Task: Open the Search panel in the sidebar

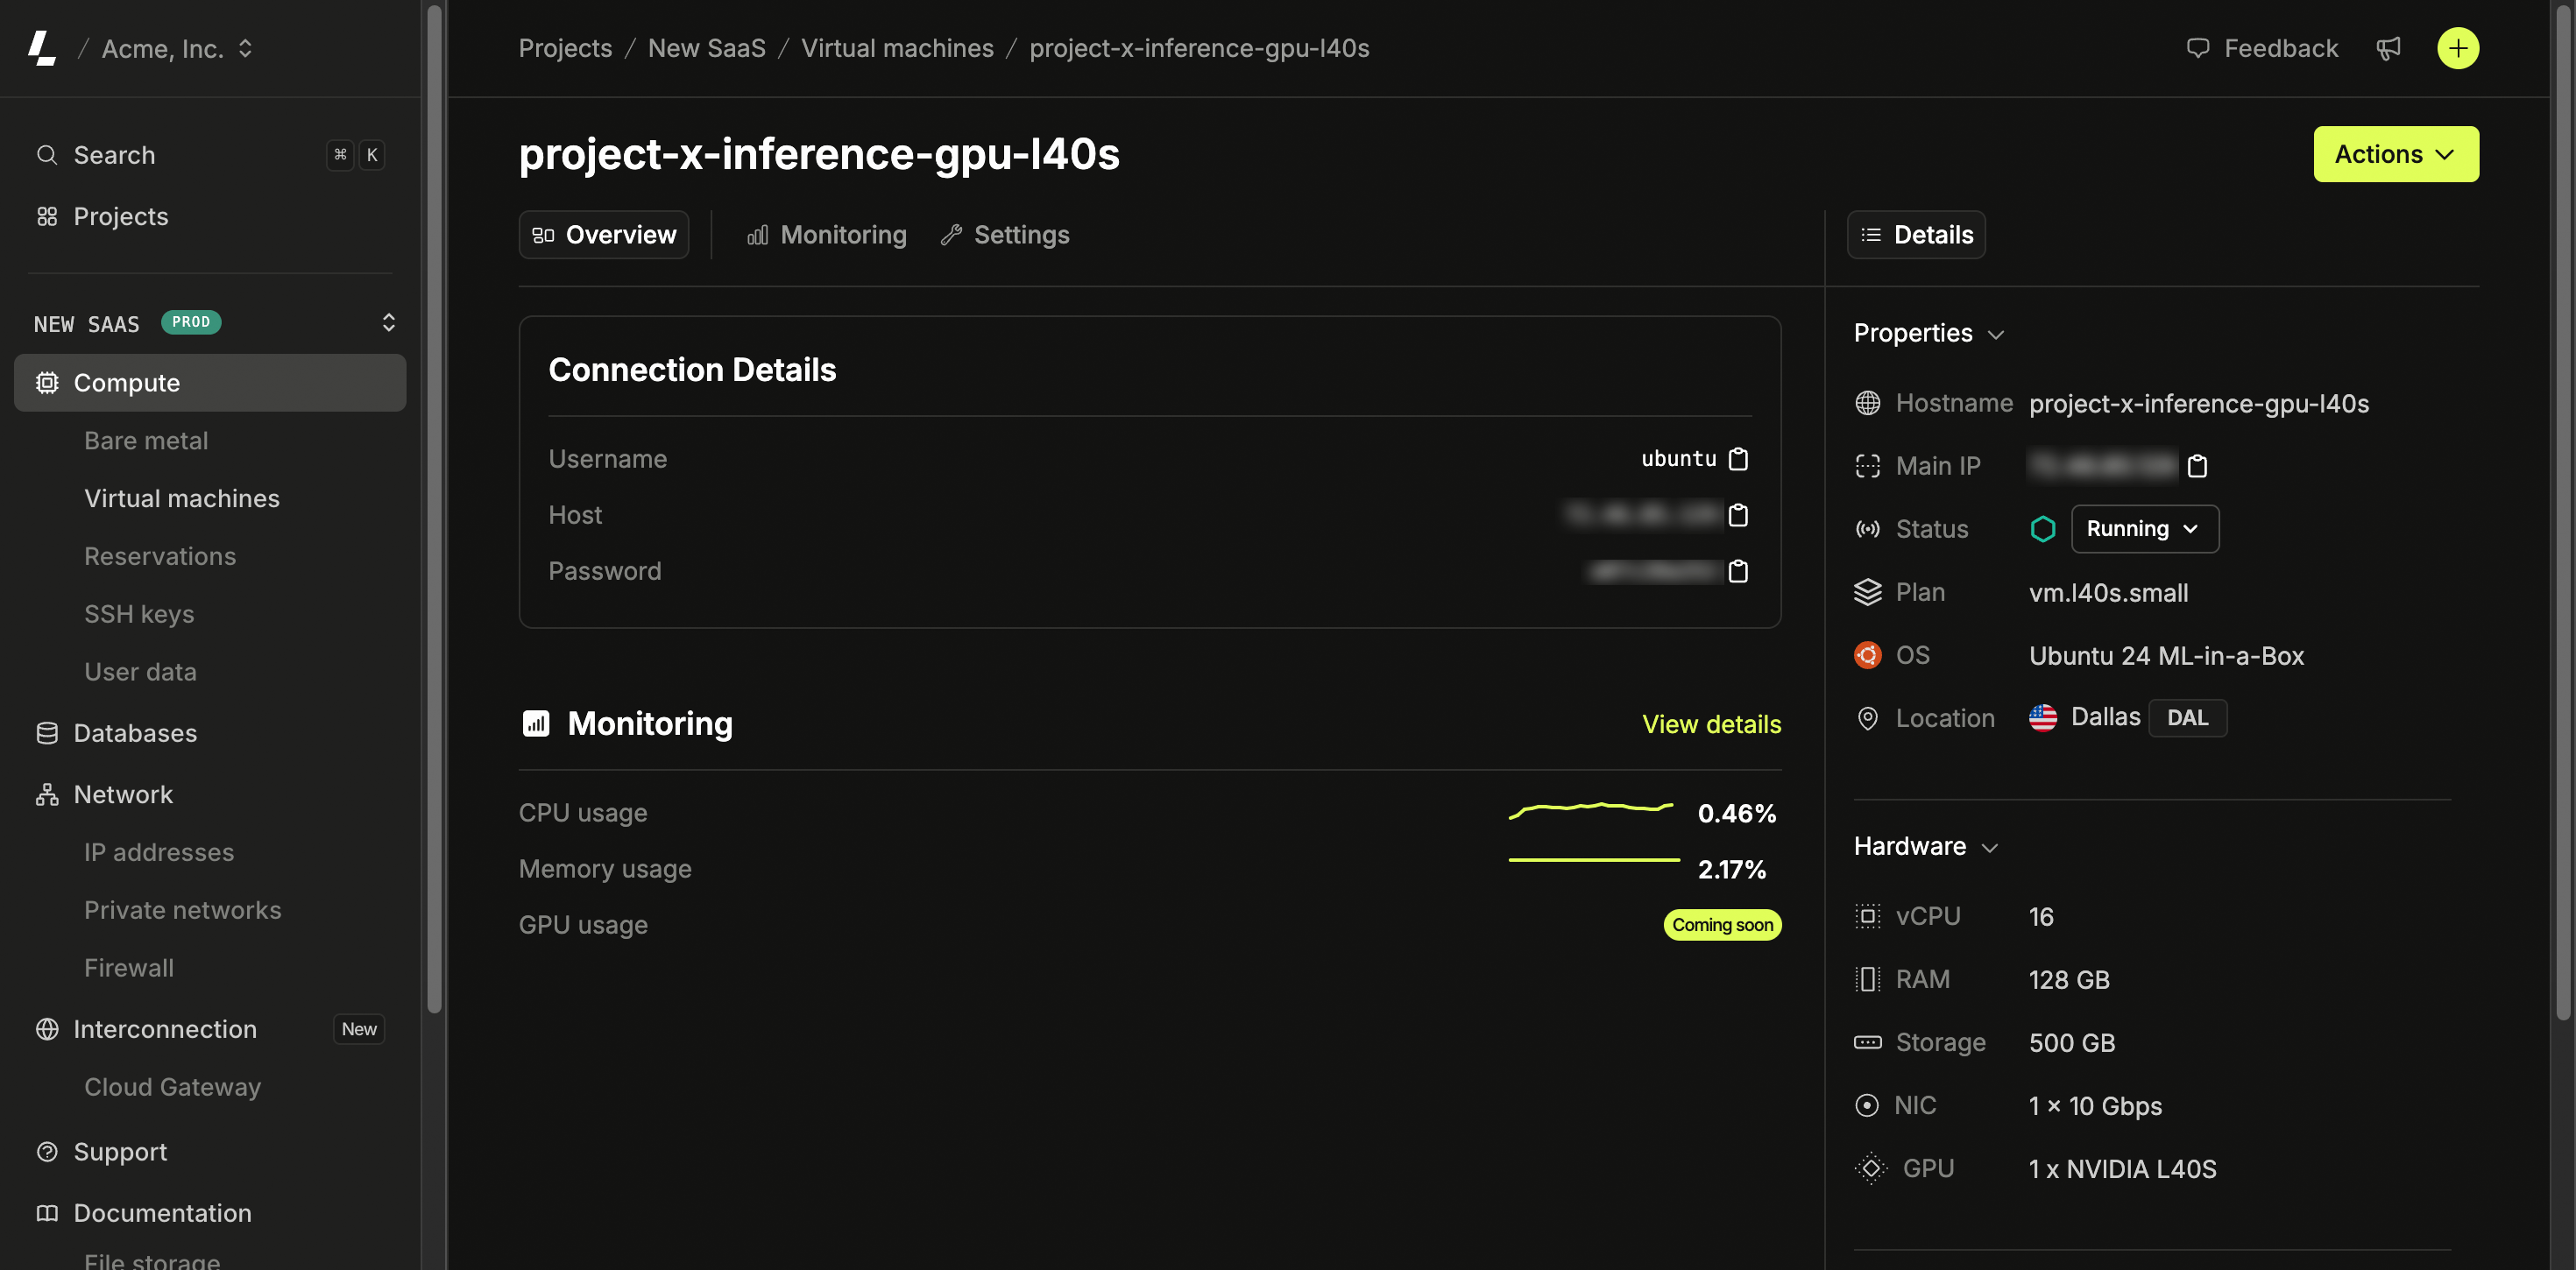Action: [113, 154]
